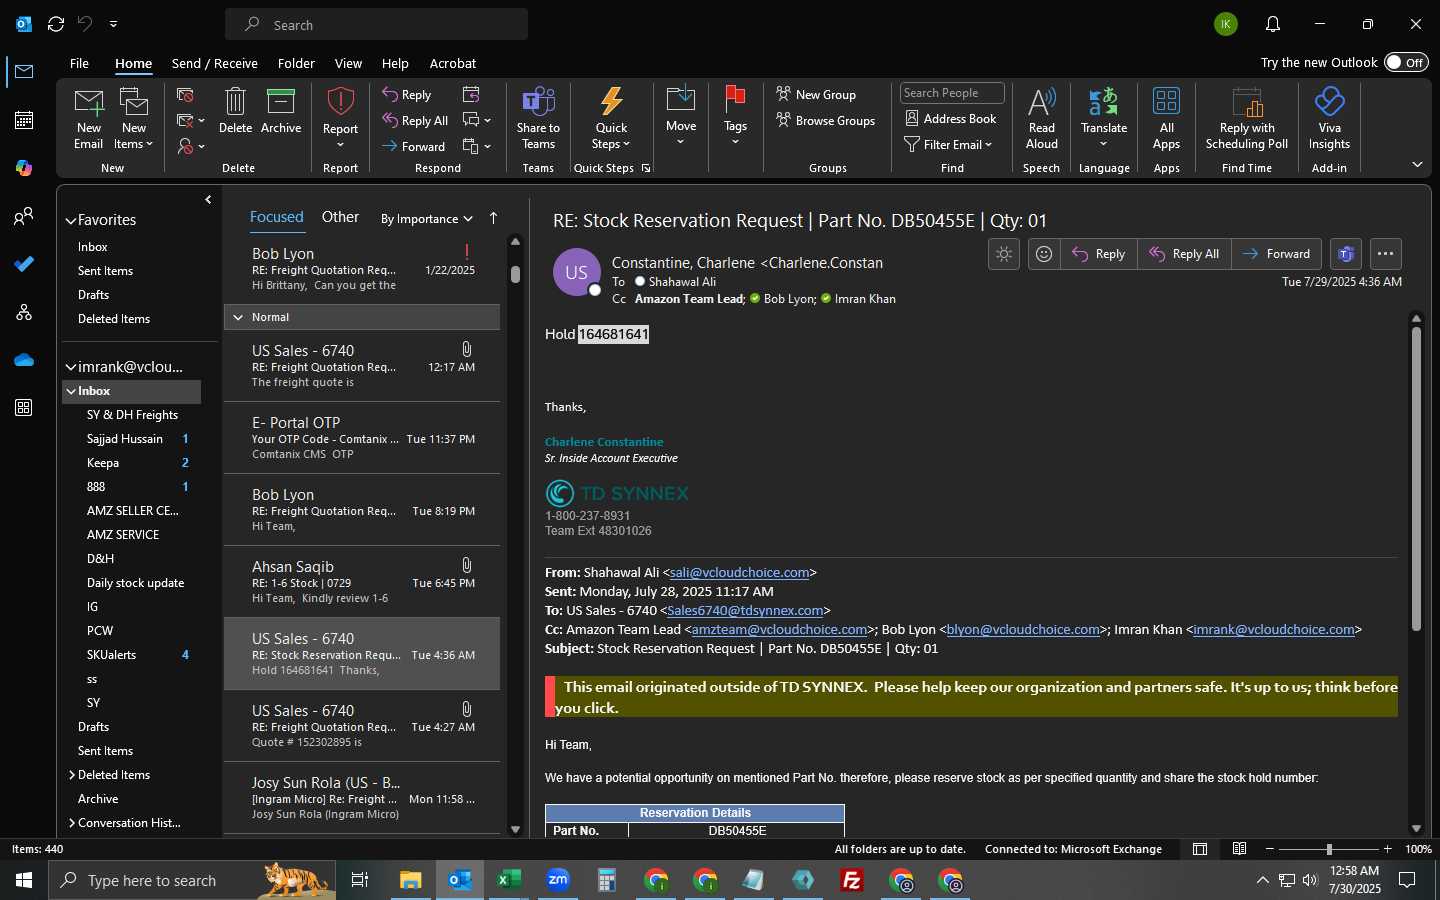1440x900 pixels.
Task: Open Address Book
Action: coord(951,119)
